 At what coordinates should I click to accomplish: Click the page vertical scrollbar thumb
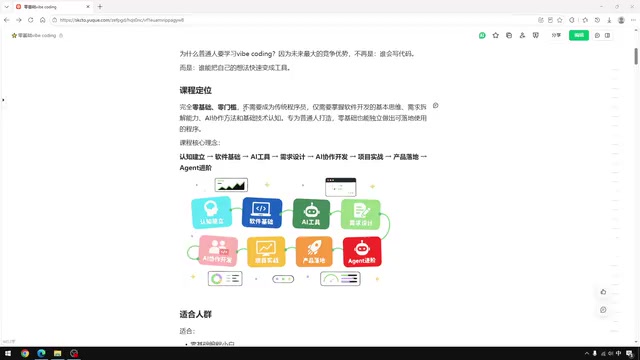pyautogui.click(x=636, y=56)
